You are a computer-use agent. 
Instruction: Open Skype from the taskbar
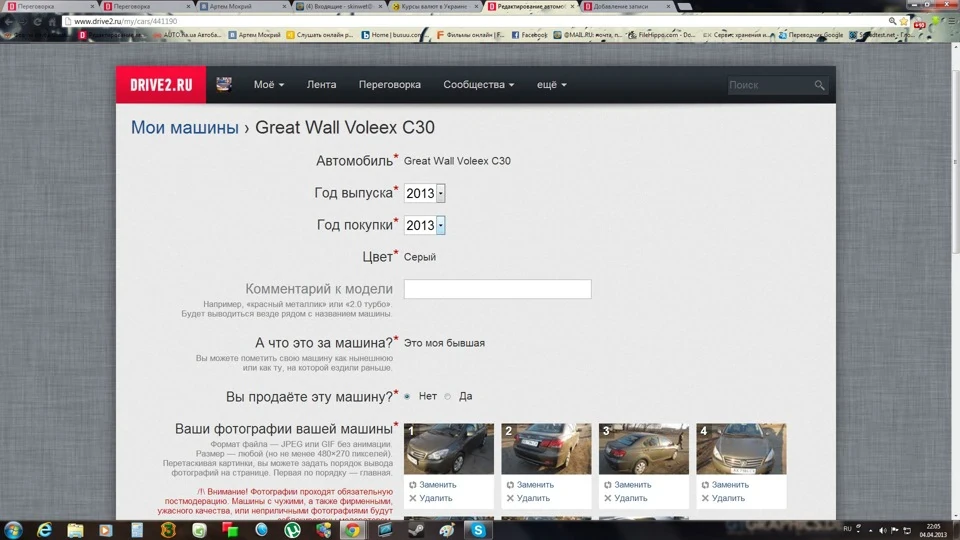tap(478, 530)
